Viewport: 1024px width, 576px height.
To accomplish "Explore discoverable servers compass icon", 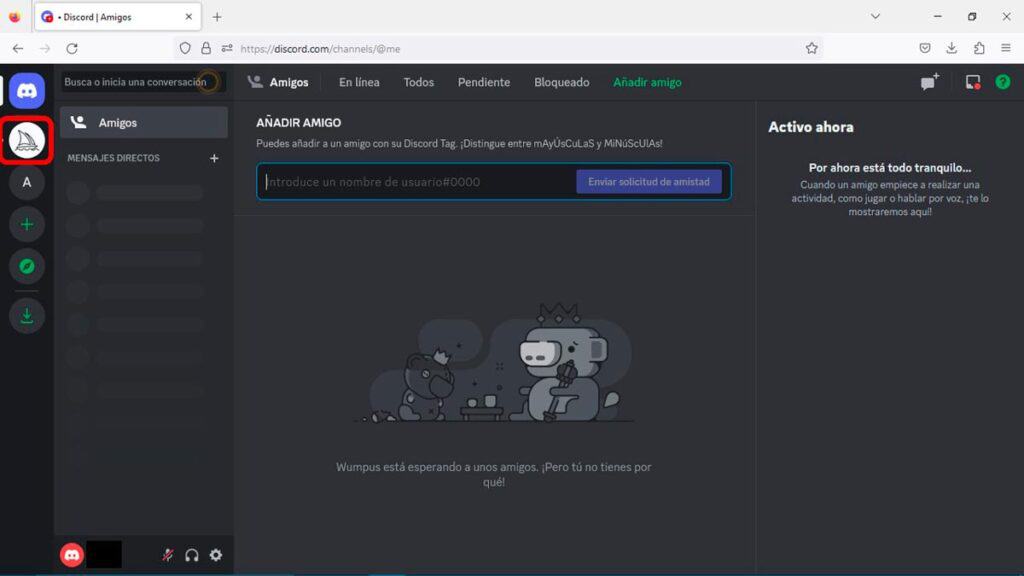I will click(27, 266).
